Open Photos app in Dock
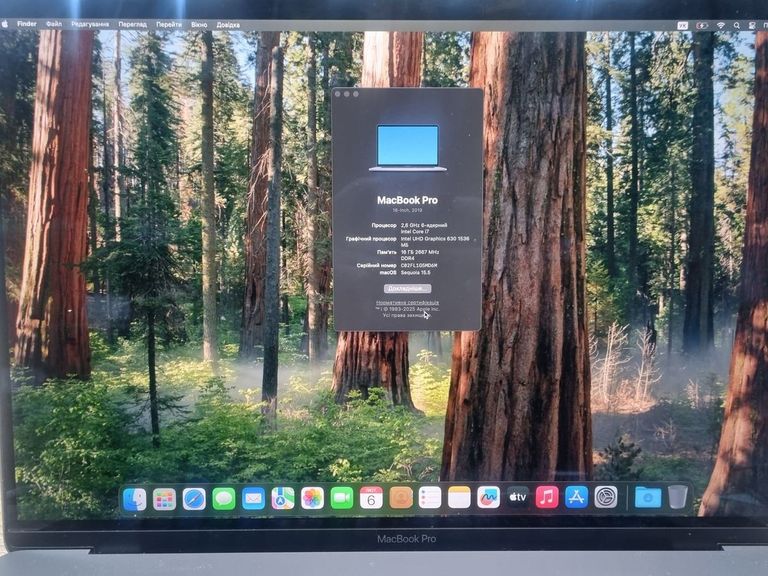The width and height of the screenshot is (768, 576). [312, 499]
